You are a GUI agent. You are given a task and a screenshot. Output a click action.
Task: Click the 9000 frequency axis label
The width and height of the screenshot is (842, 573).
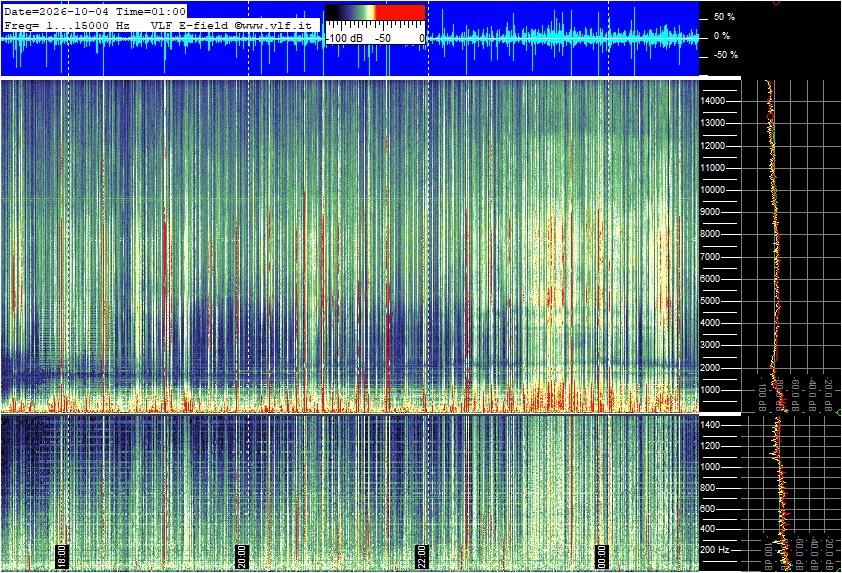pyautogui.click(x=710, y=212)
